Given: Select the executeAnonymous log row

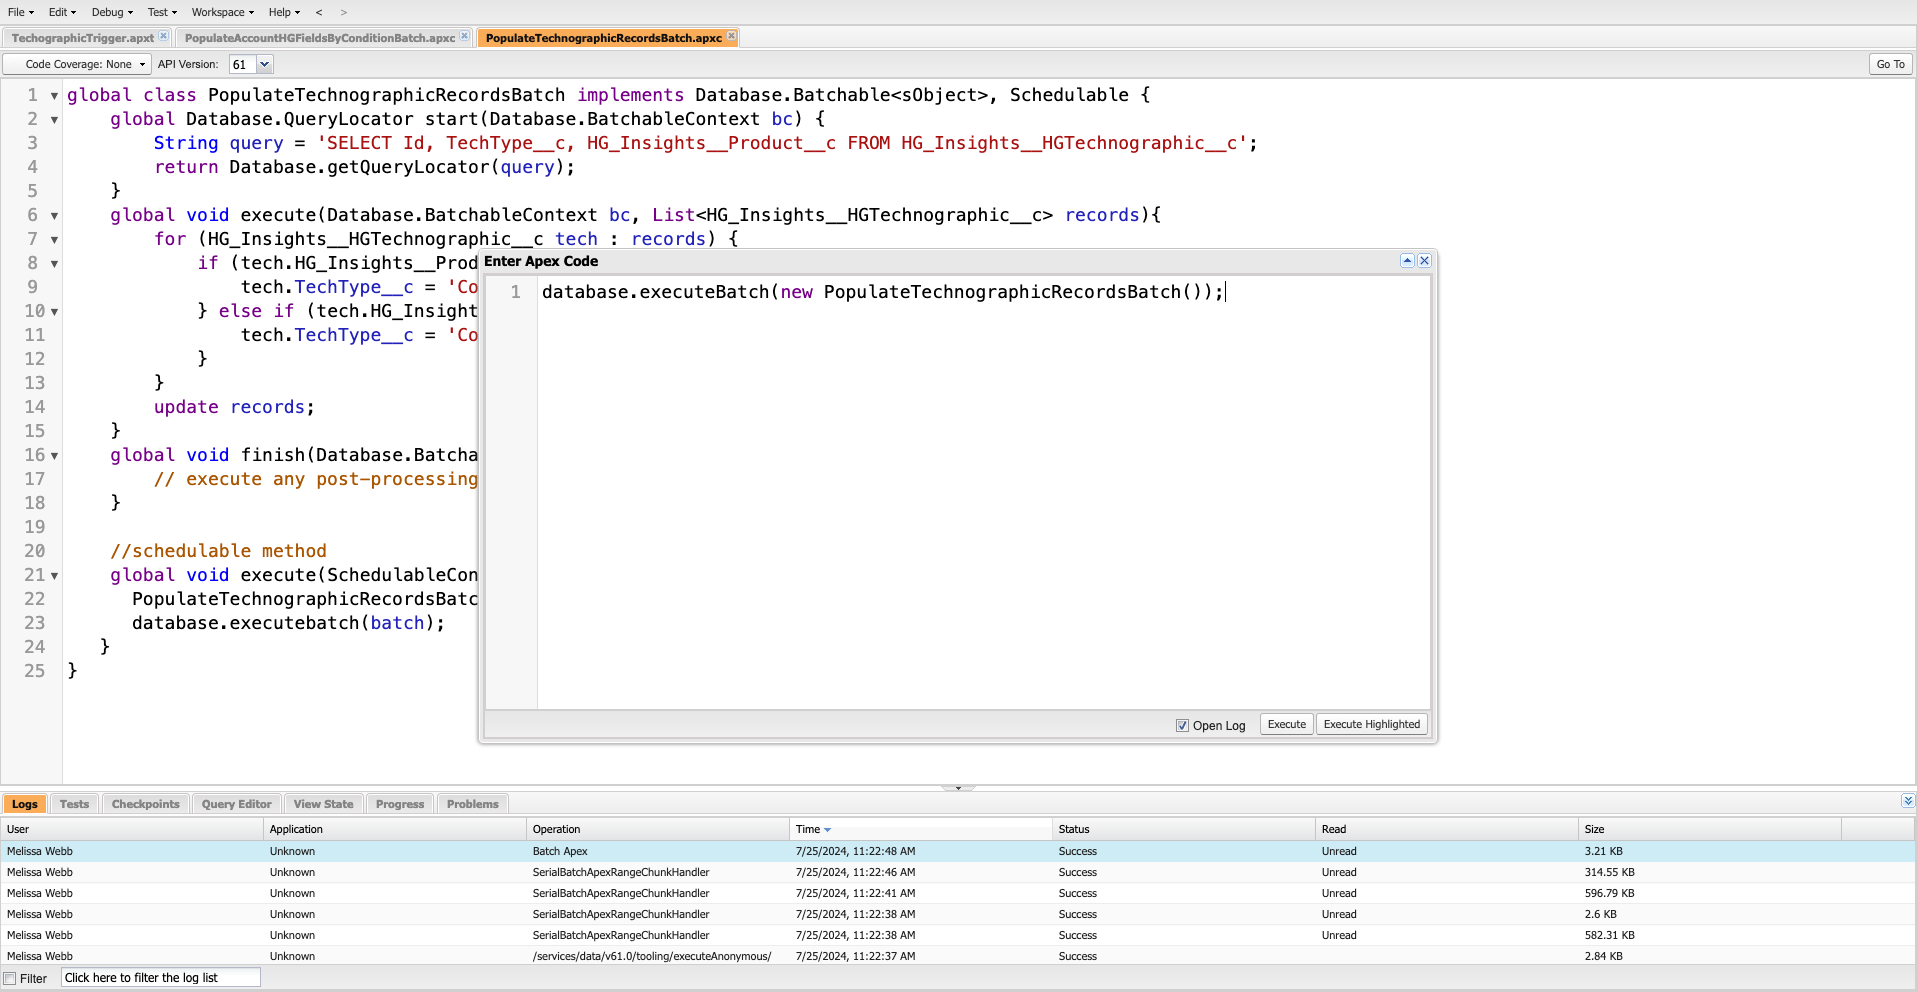Looking at the screenshot, I should (958, 956).
